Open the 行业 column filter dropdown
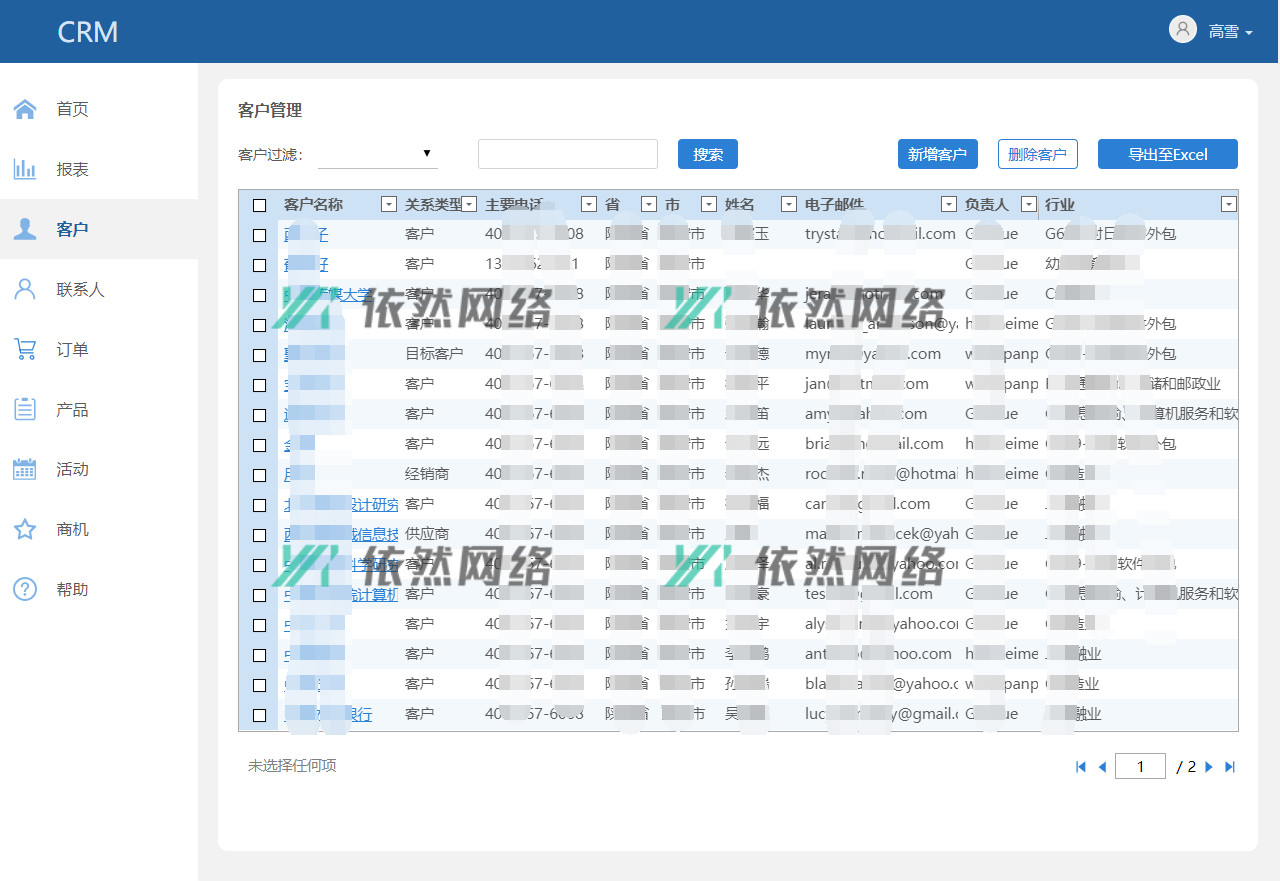 click(1229, 205)
